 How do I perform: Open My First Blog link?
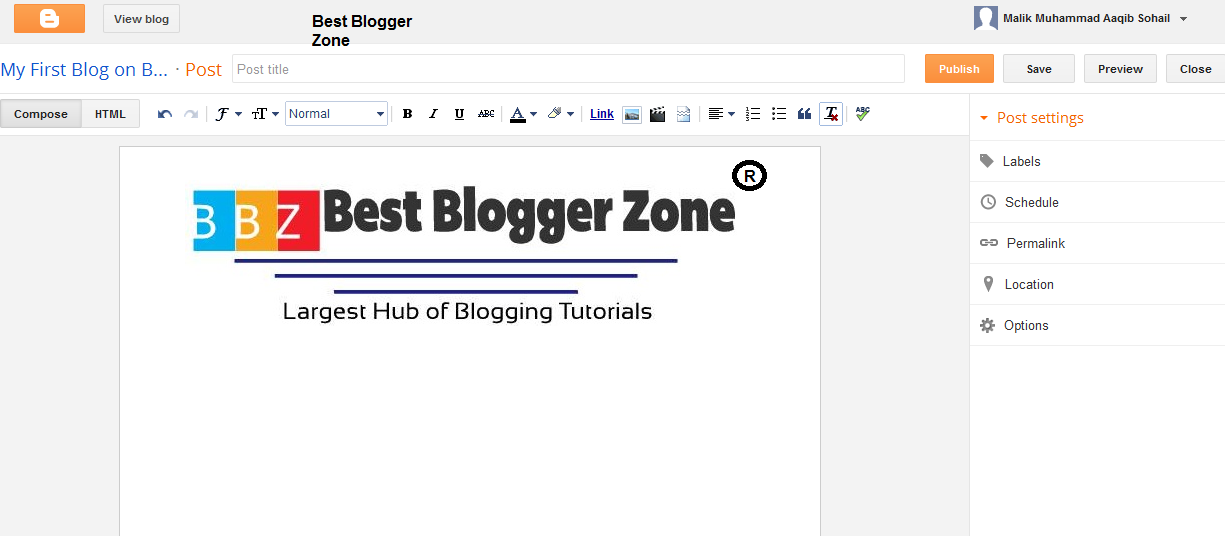[x=84, y=70]
